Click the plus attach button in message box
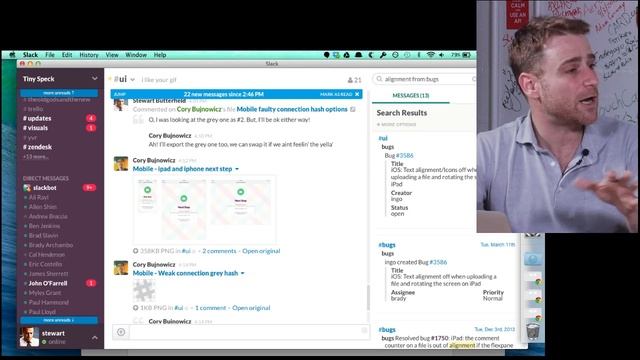The height and width of the screenshot is (360, 640). [x=121, y=332]
